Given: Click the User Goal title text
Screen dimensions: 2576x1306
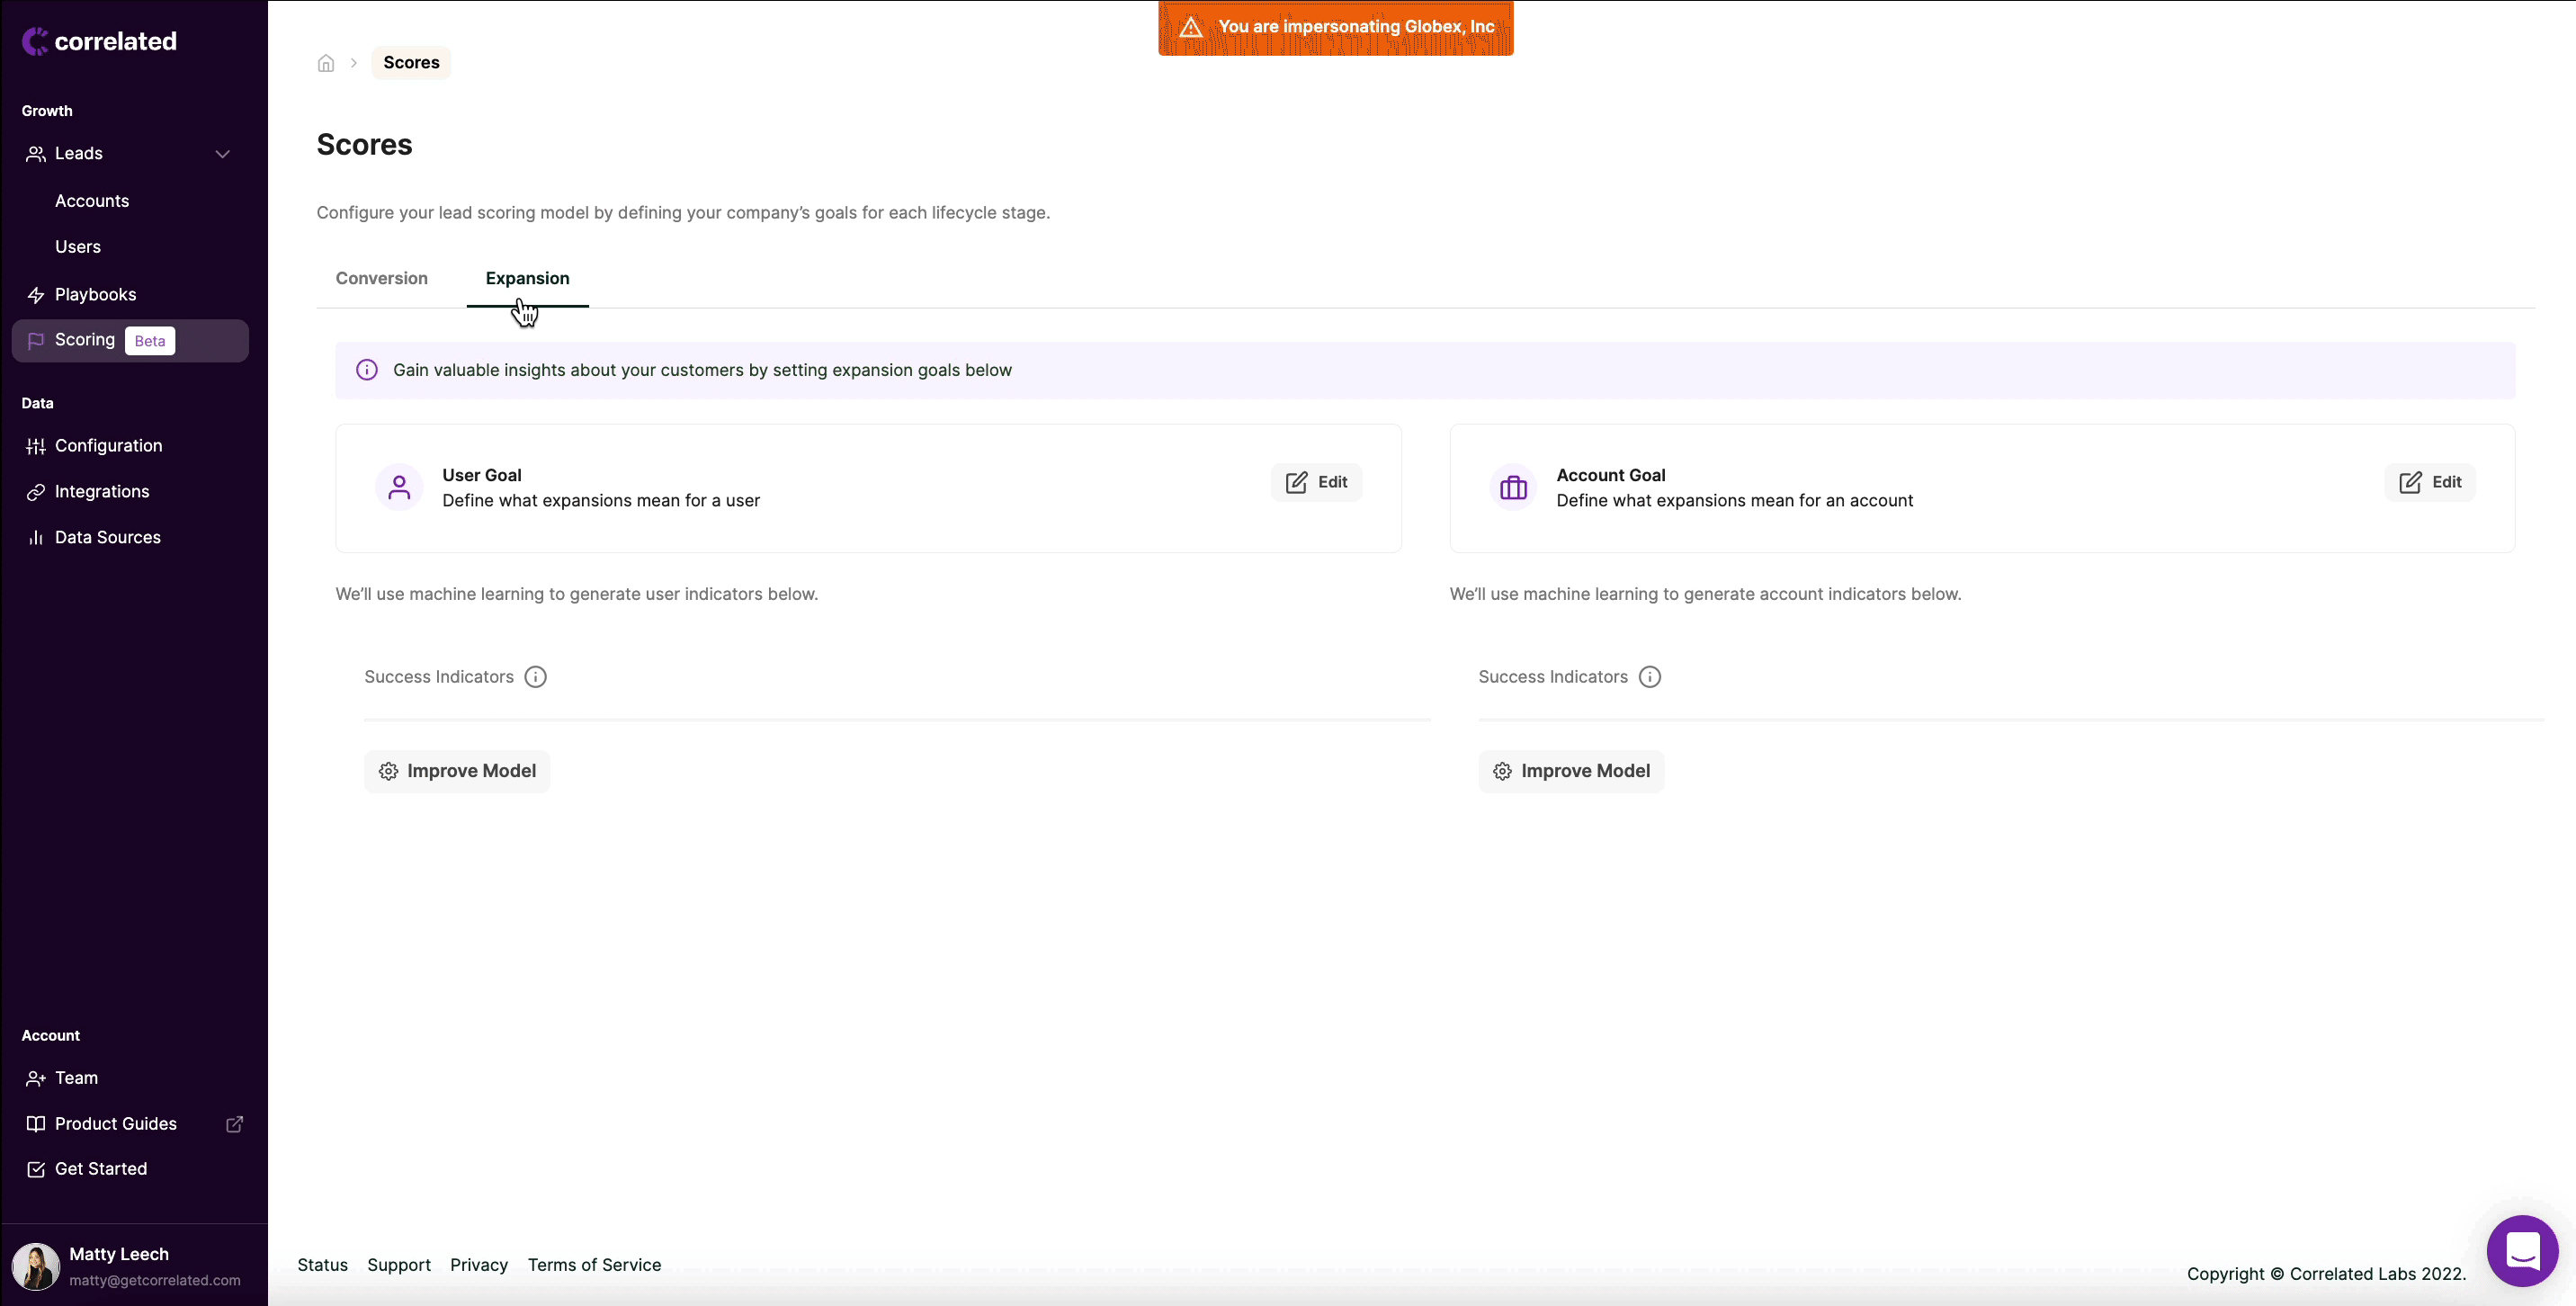Looking at the screenshot, I should [482, 476].
